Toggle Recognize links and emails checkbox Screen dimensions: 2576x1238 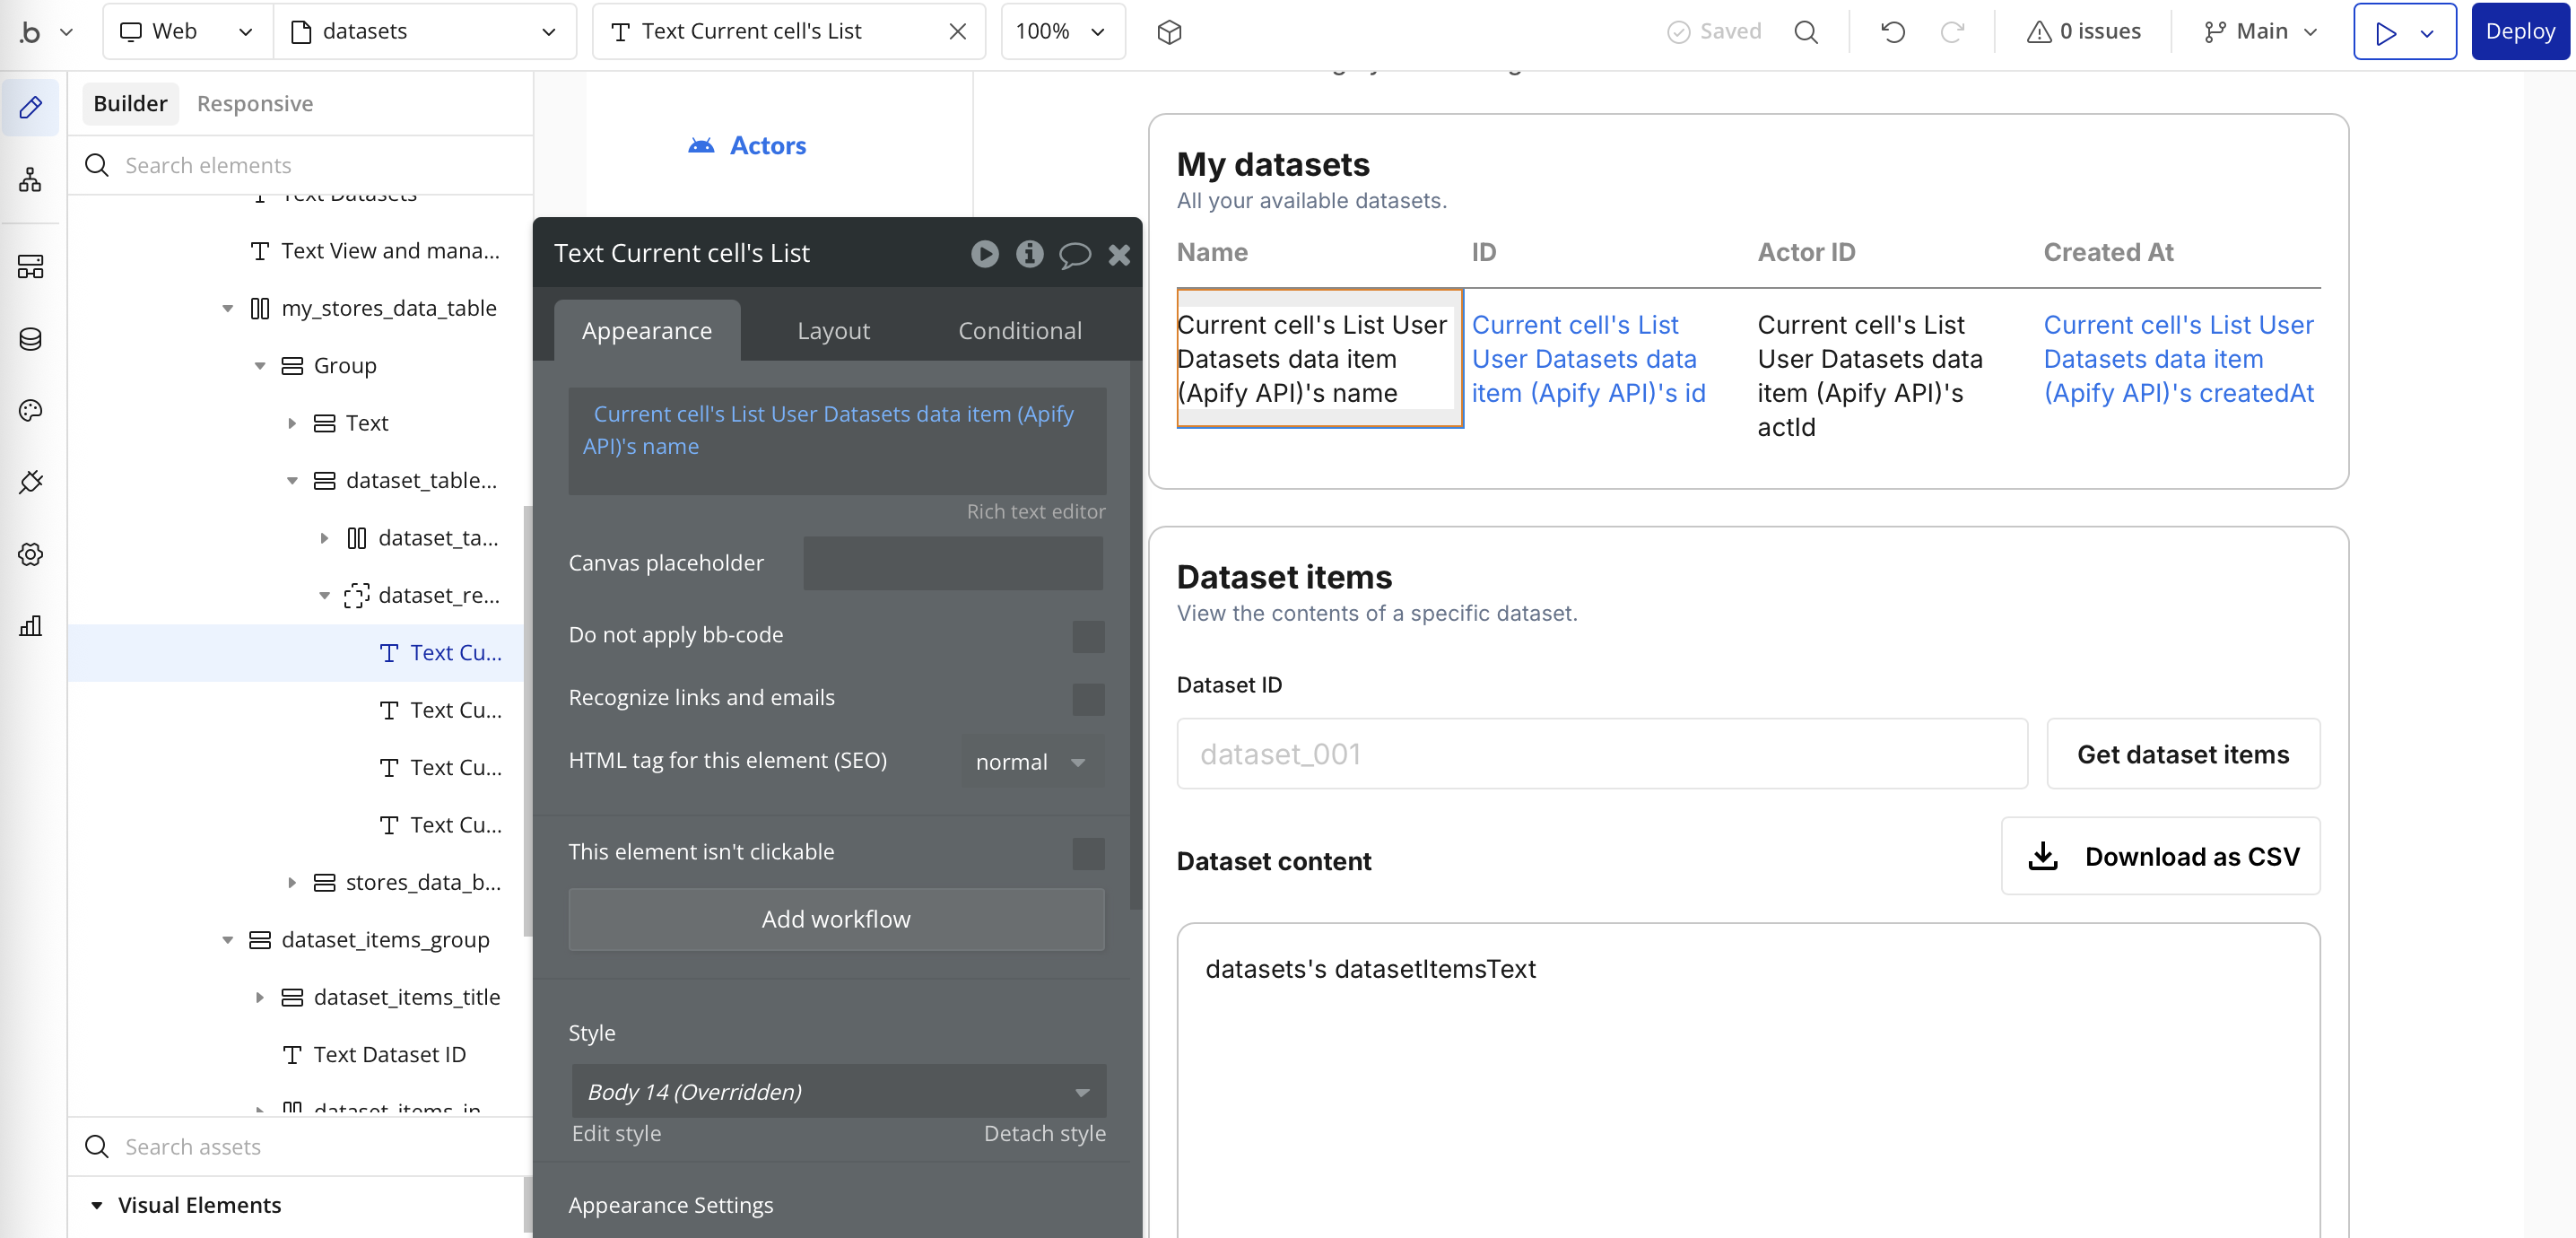[1087, 699]
